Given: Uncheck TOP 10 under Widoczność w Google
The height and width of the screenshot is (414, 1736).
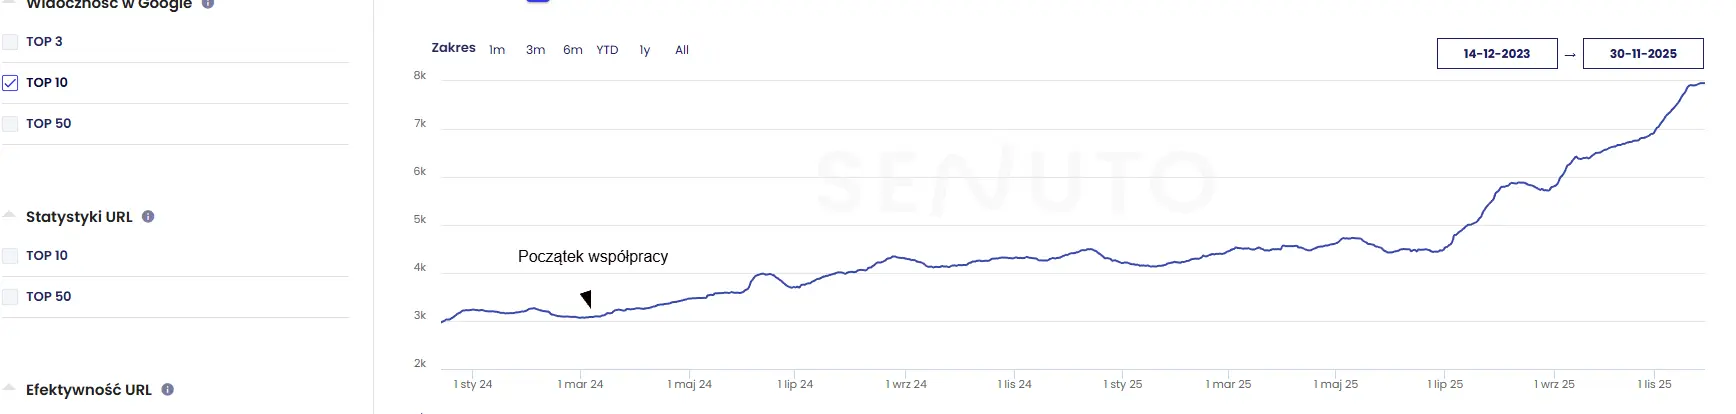Looking at the screenshot, I should 11,83.
